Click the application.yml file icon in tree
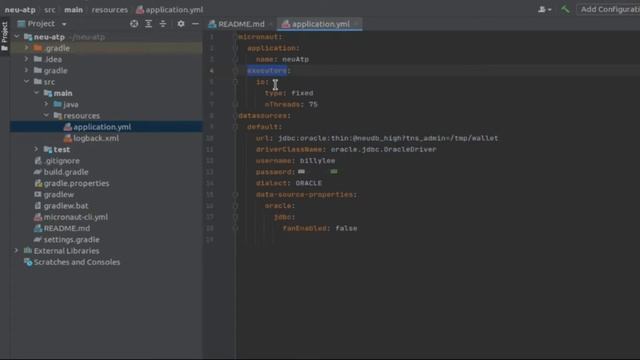 [68, 127]
